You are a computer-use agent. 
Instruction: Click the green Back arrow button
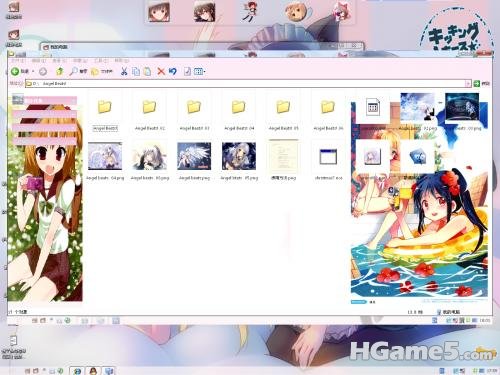click(x=15, y=71)
